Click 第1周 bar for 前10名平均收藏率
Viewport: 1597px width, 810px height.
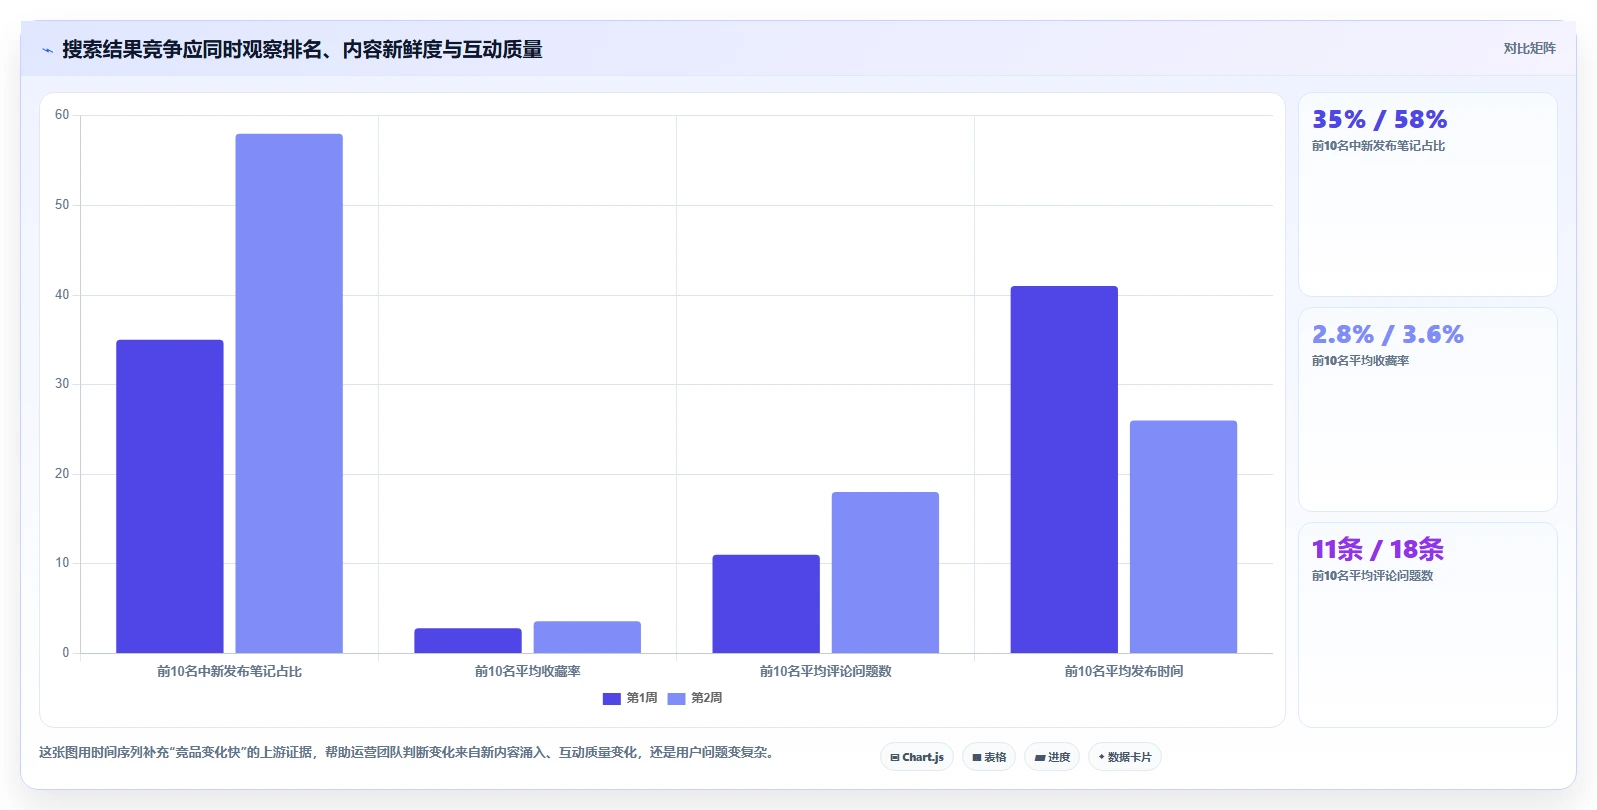[x=468, y=640]
